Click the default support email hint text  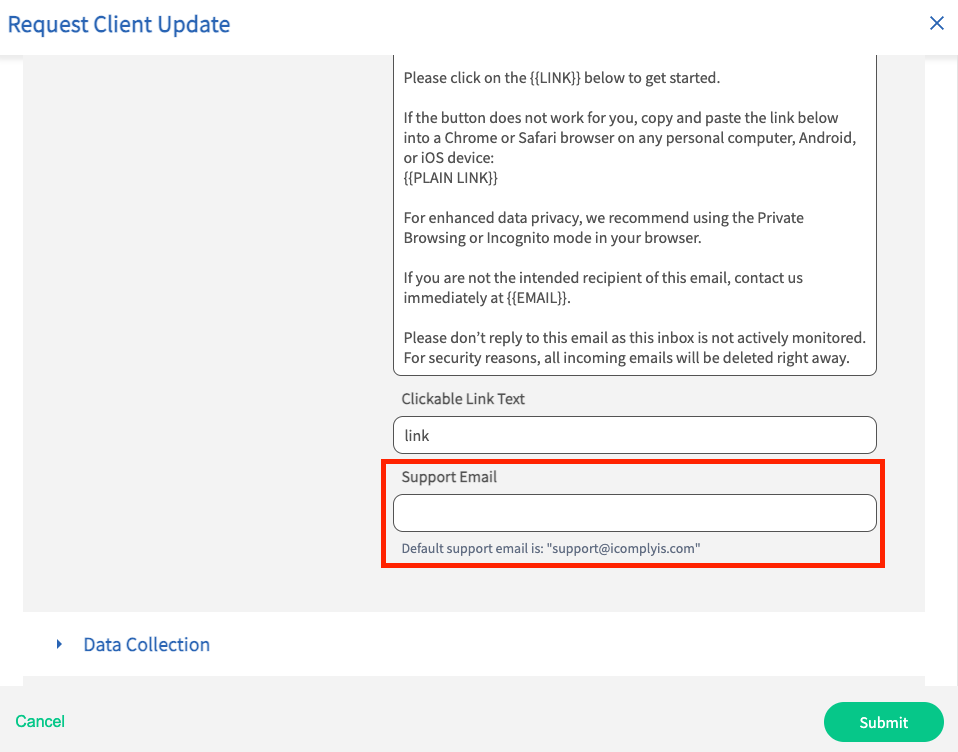click(550, 548)
